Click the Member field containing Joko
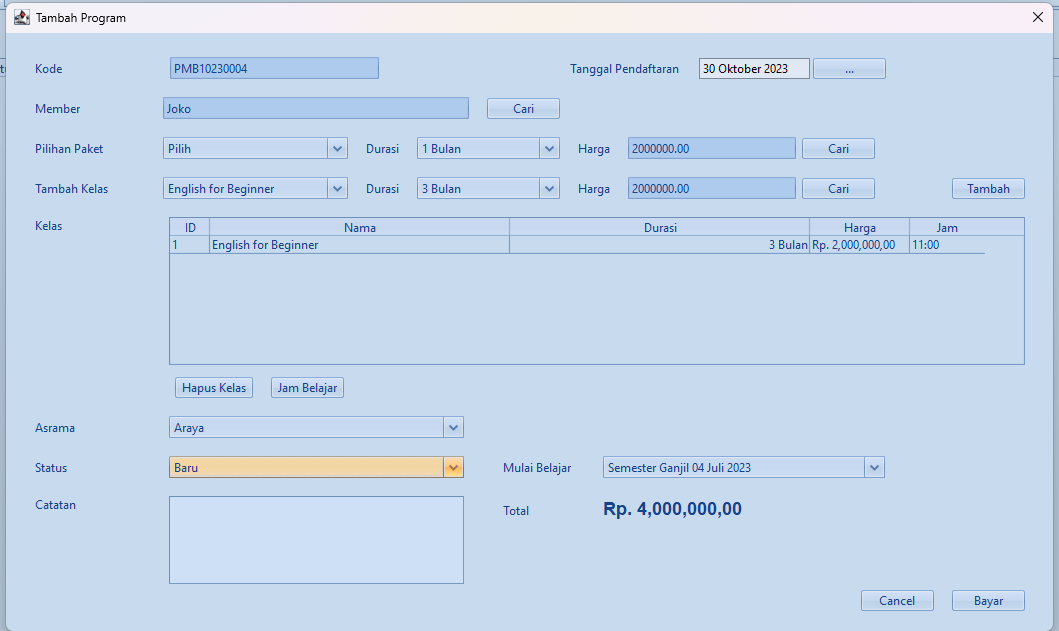 click(x=315, y=108)
